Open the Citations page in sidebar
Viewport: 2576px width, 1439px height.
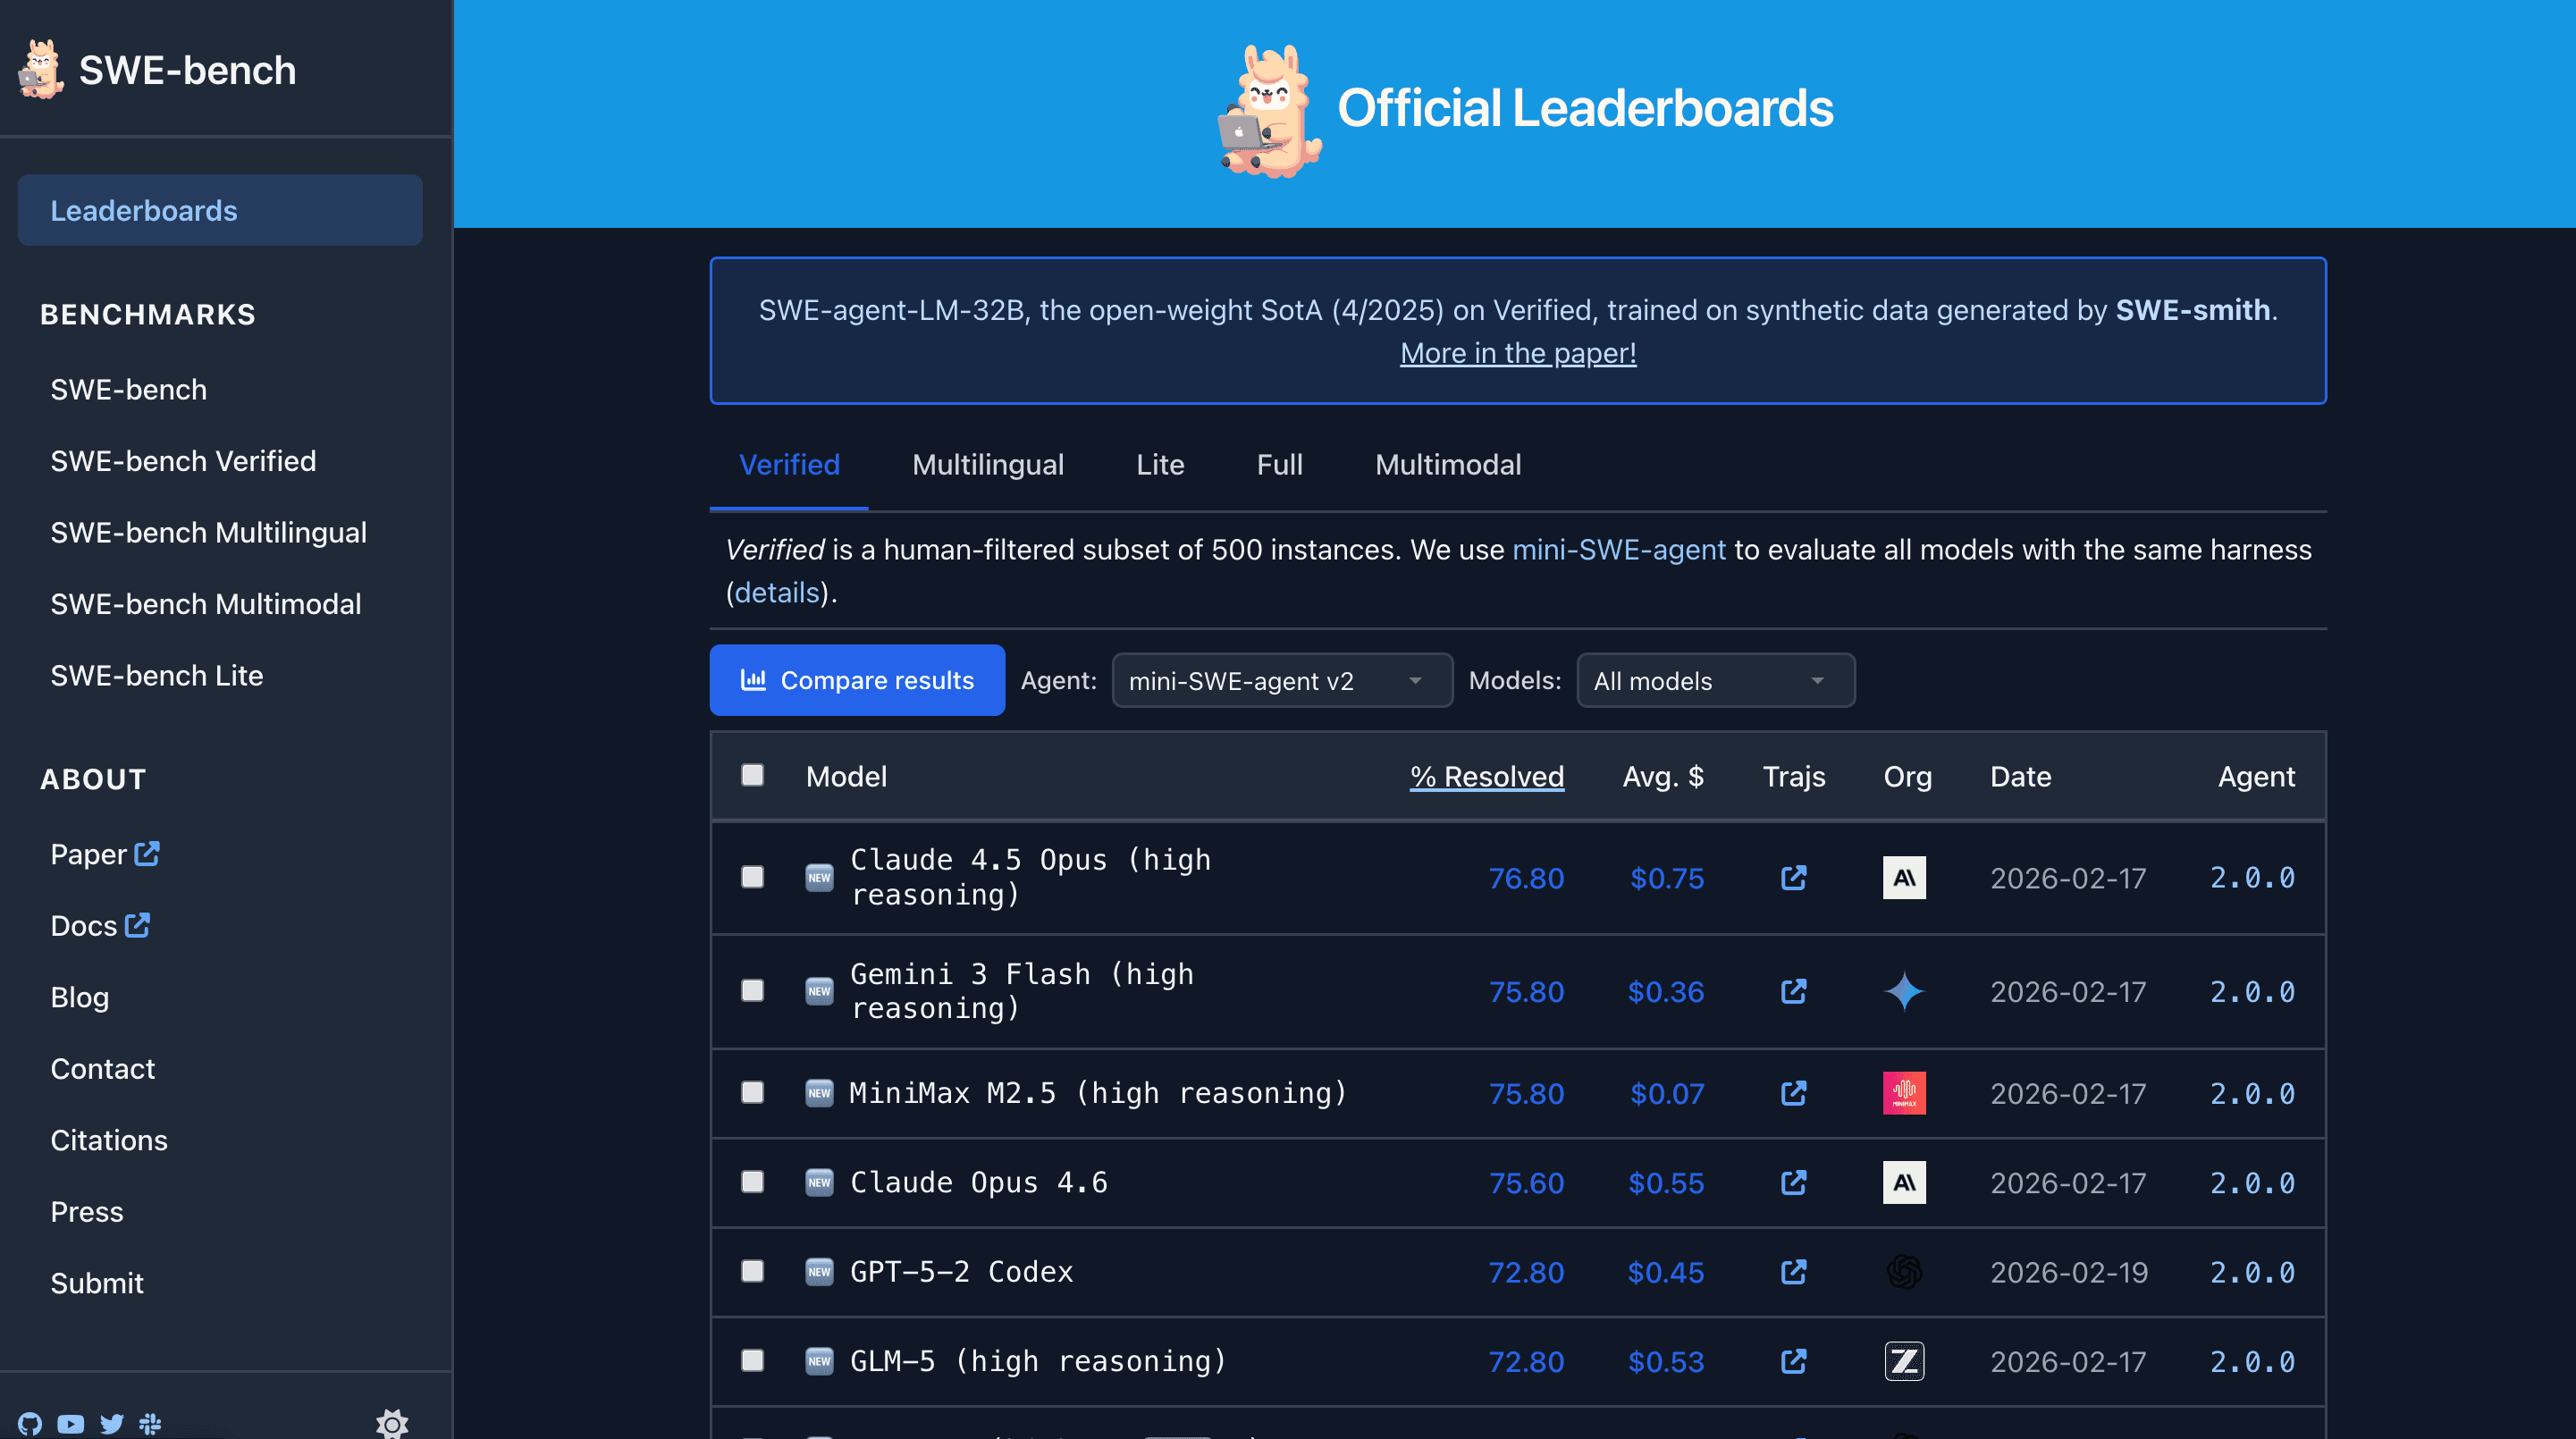pyautogui.click(x=108, y=1140)
